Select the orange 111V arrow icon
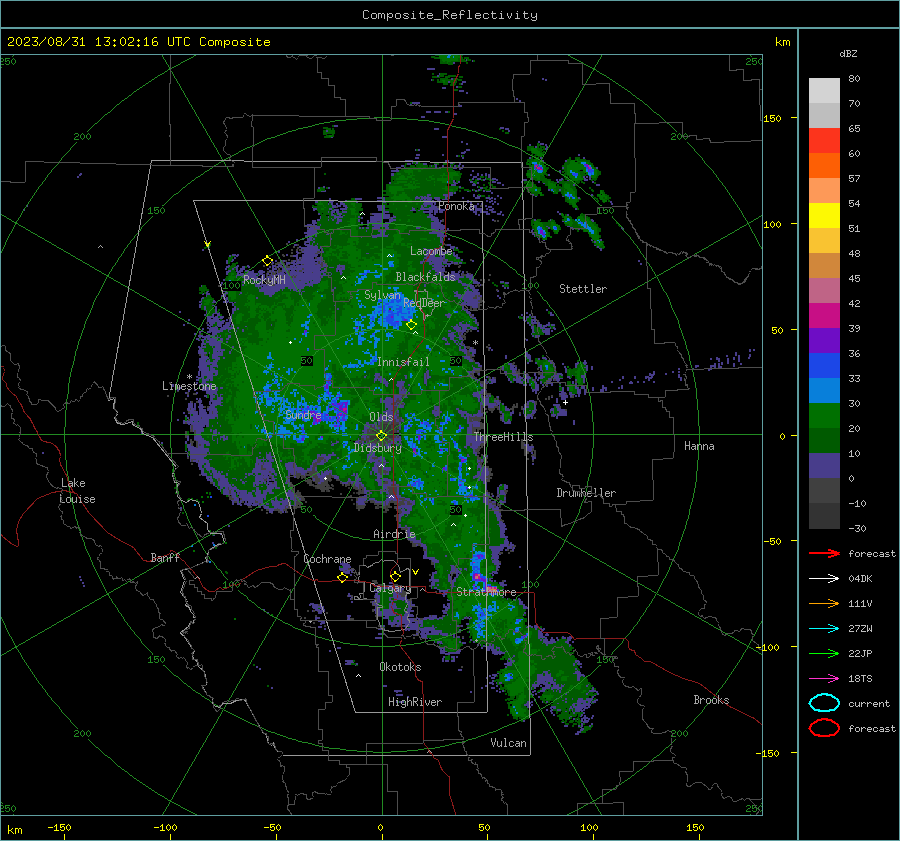Screen dimensions: 900x841 pyautogui.click(x=824, y=603)
